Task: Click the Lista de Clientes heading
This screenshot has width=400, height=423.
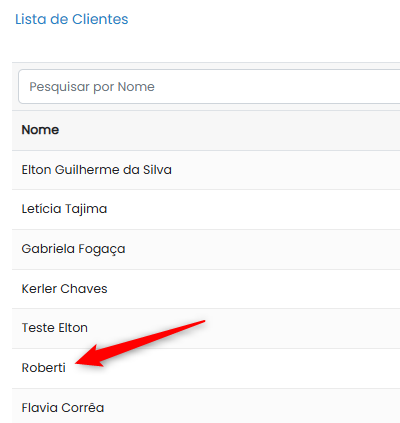Action: [x=72, y=19]
